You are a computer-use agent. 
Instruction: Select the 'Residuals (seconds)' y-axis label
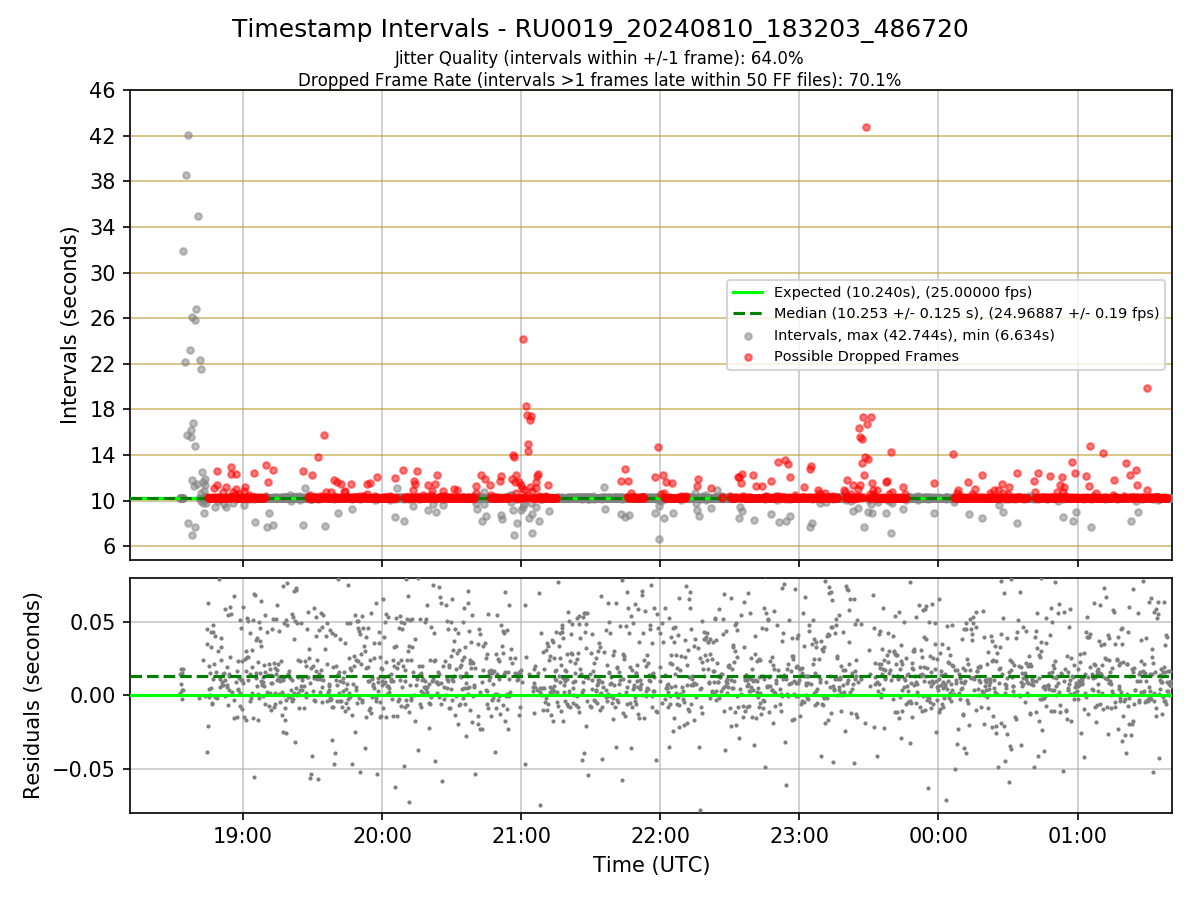click(33, 695)
